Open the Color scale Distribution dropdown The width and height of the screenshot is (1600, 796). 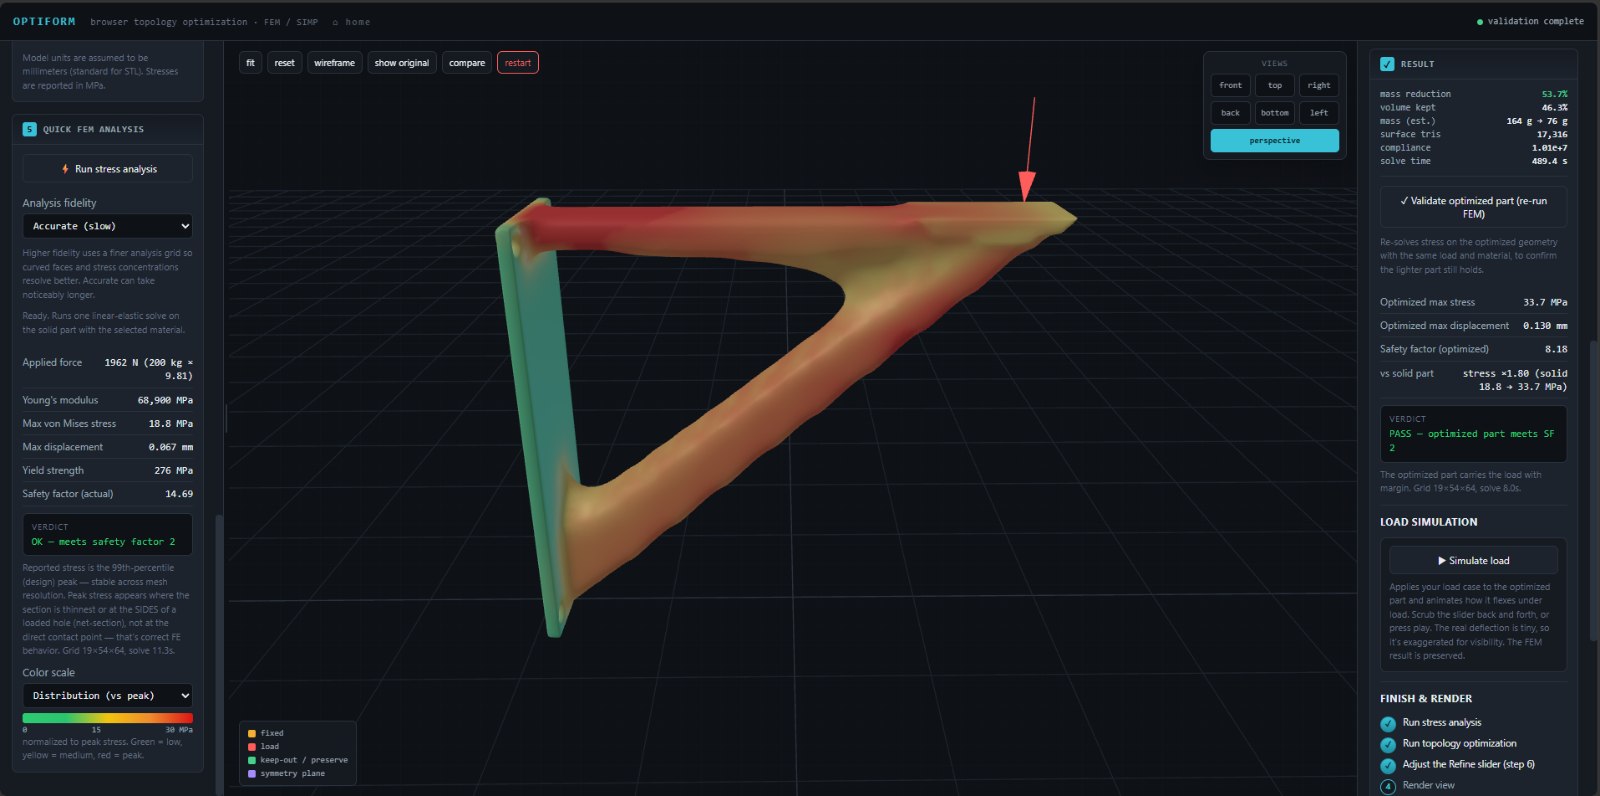108,696
